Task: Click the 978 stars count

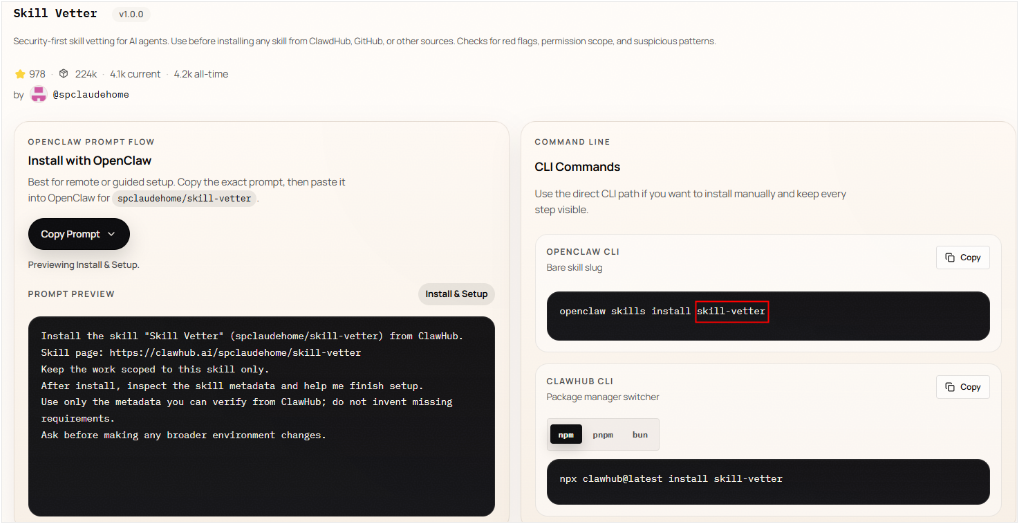Action: (x=37, y=74)
